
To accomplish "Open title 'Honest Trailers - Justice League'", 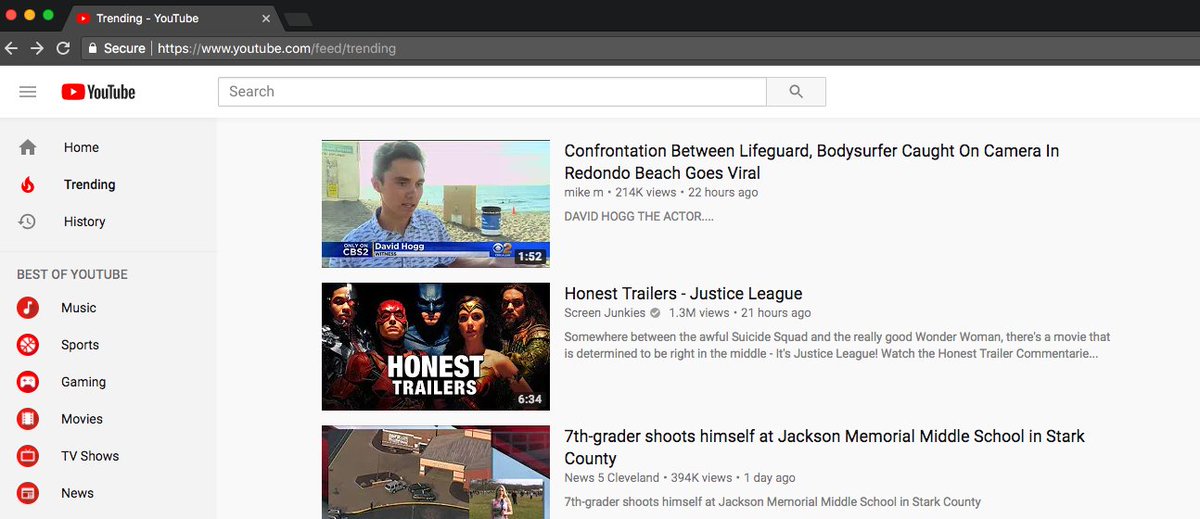I will (683, 294).
